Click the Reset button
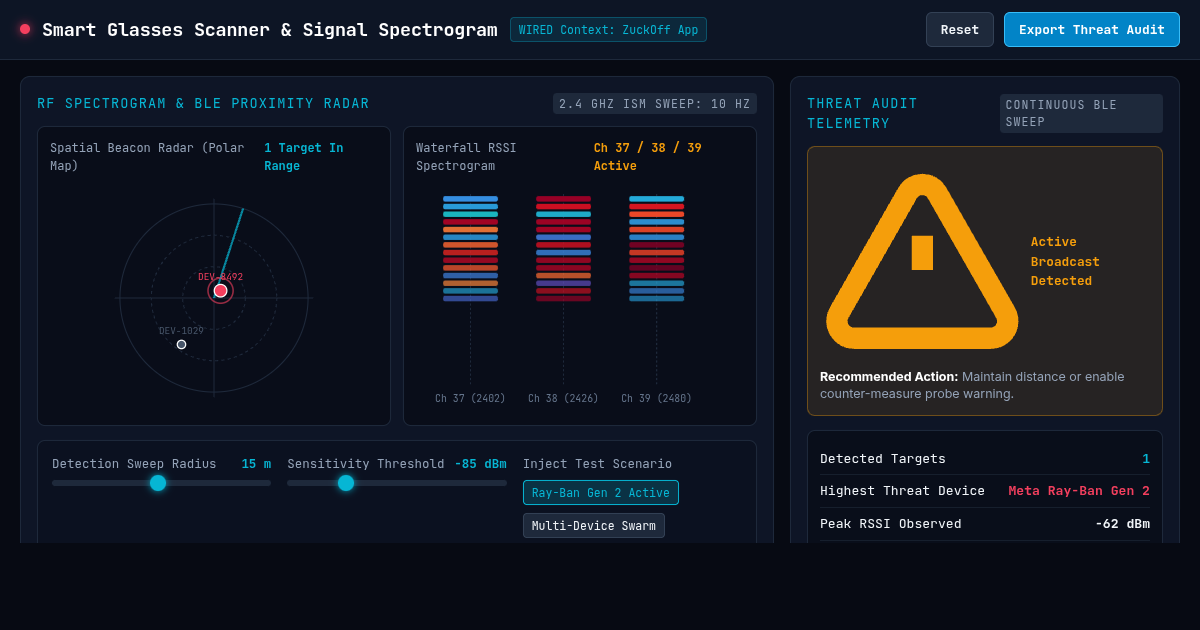Screen dimensions: 1200x630 [960, 30]
